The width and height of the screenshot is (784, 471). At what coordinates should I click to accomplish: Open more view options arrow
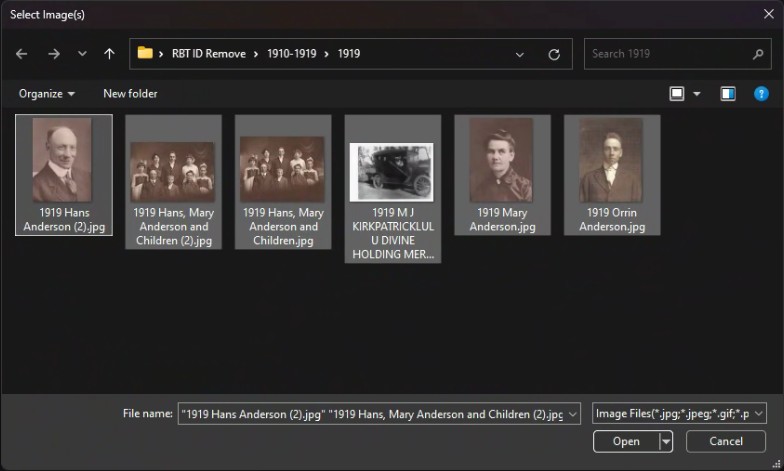(696, 94)
